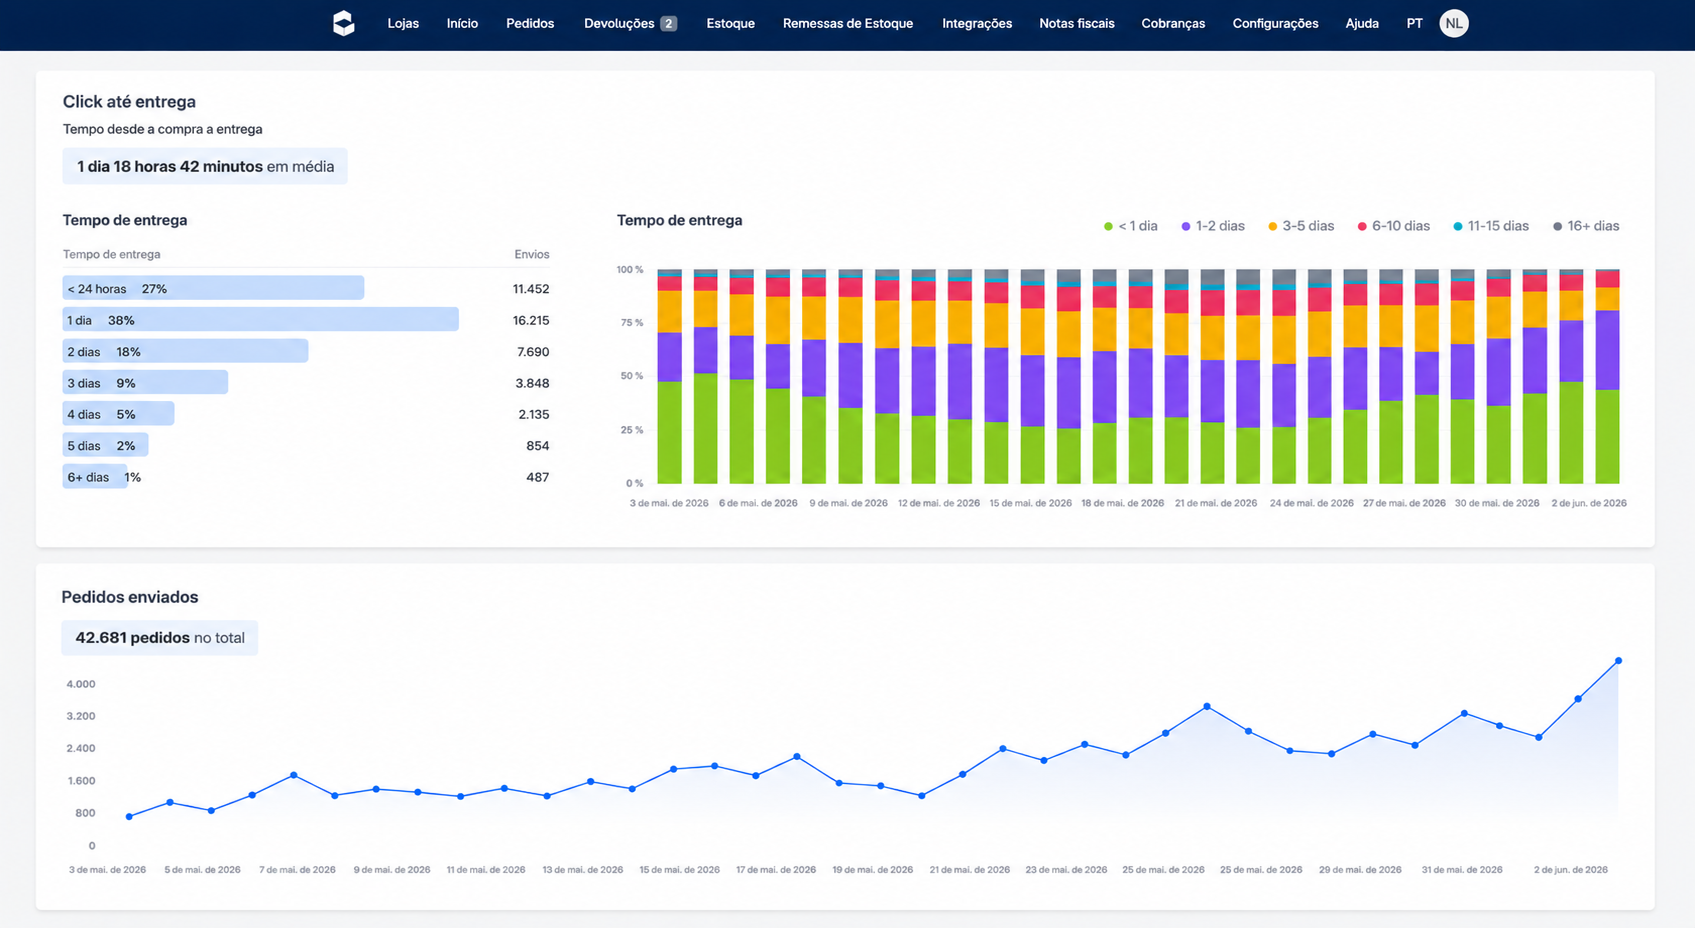1695x928 pixels.
Task: Toggle the '16+ dias' legend series
Action: 1586,226
